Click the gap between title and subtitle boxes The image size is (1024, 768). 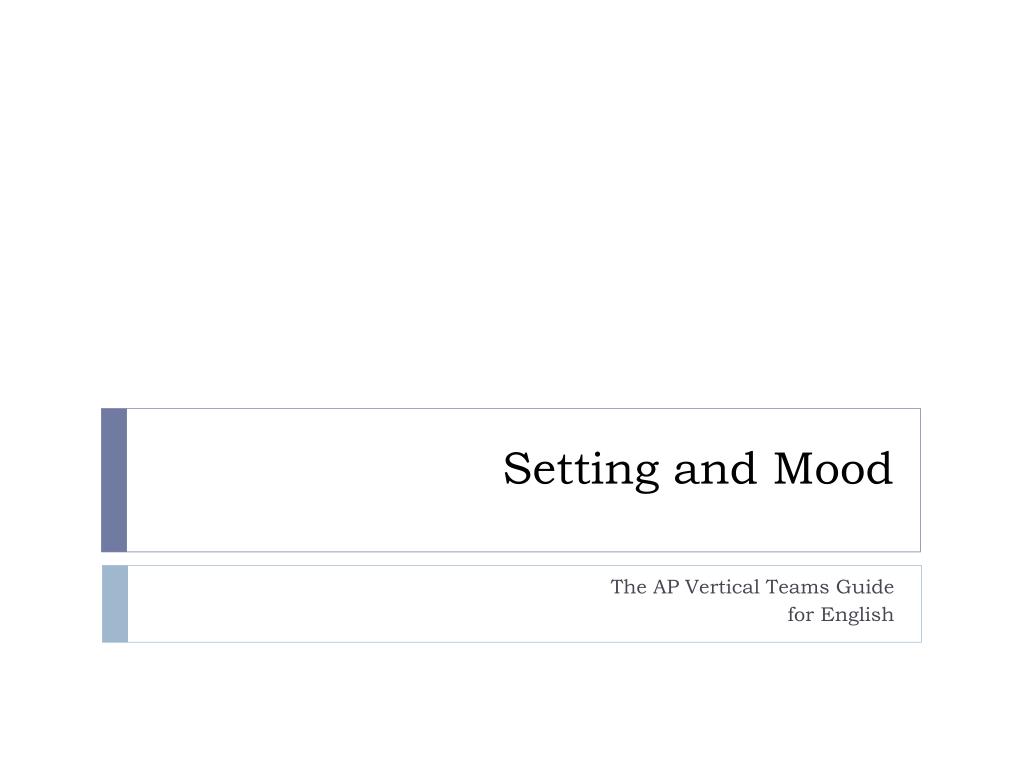[512, 559]
